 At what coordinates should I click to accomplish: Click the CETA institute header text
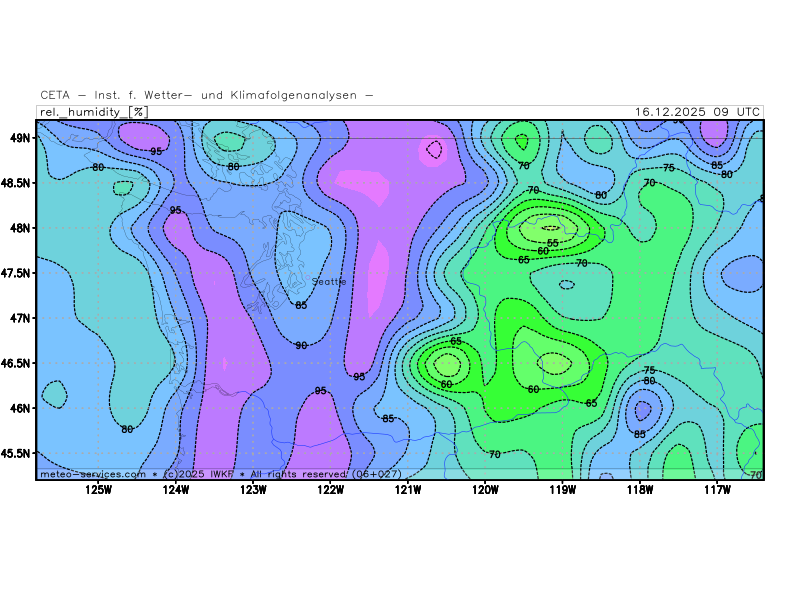pos(207,95)
